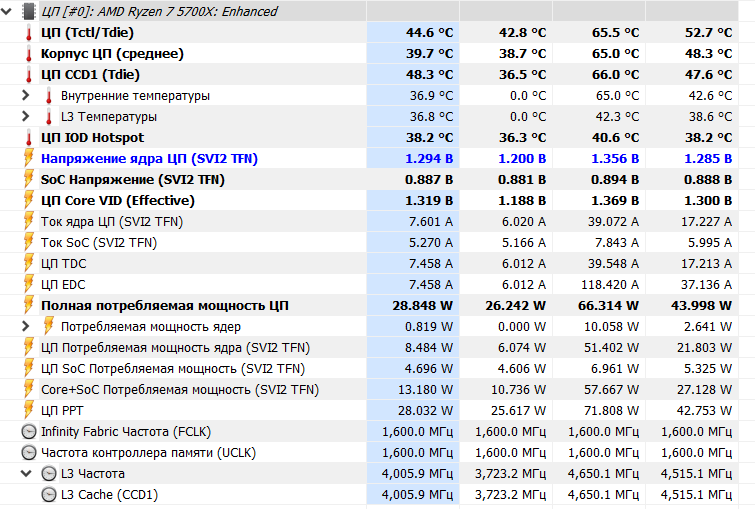This screenshot has height=509, width=755.
Task: Click thermometer icon beside ЦП (Tctl/Tdie)
Action: (x=28, y=32)
